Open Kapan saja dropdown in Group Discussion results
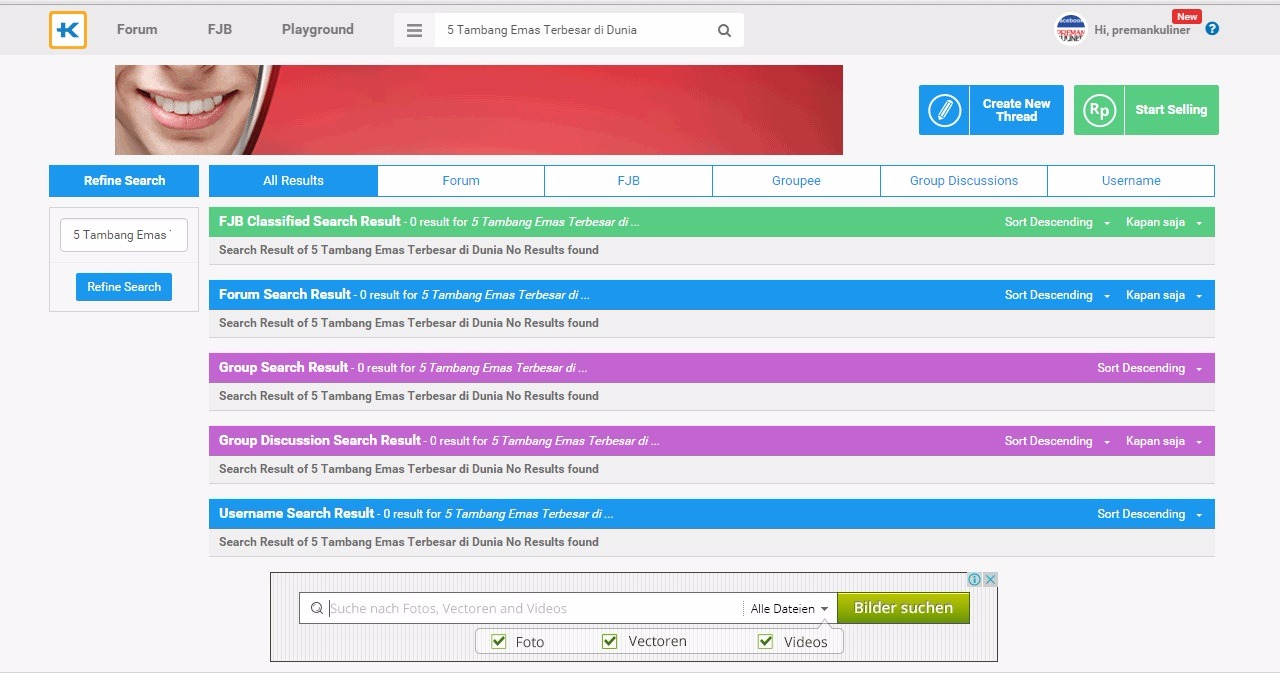1280x673 pixels. pyautogui.click(x=1164, y=441)
